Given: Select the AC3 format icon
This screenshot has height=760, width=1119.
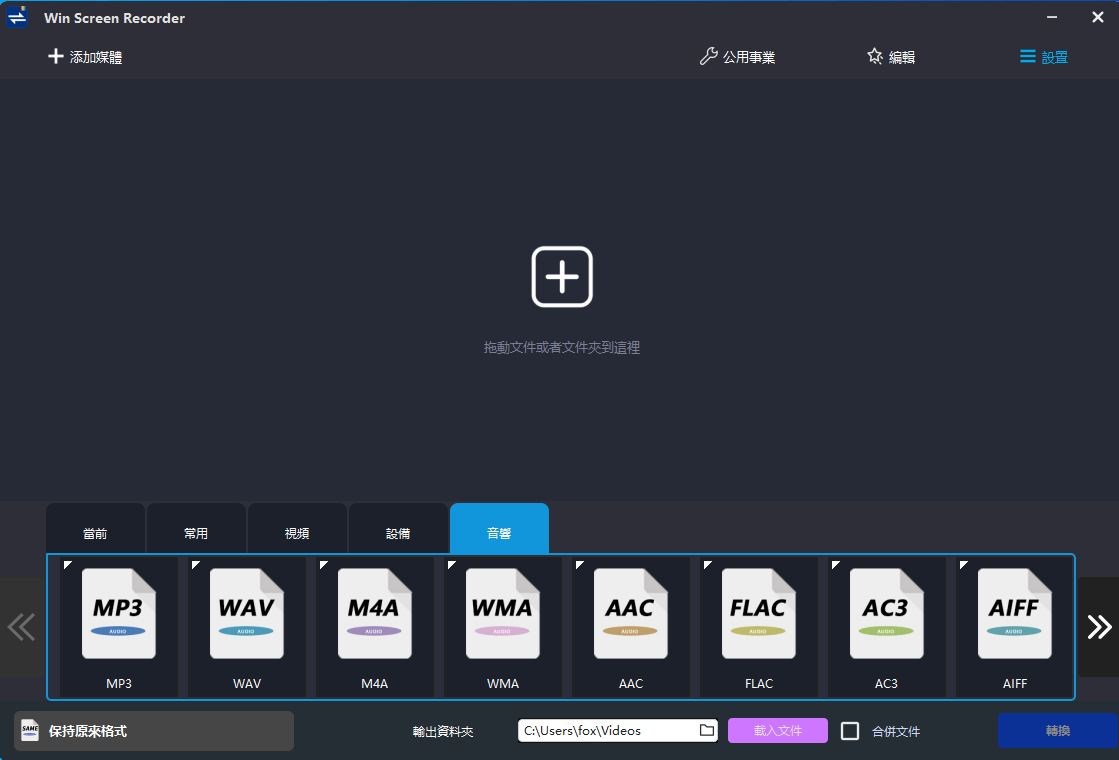Looking at the screenshot, I should coord(886,613).
